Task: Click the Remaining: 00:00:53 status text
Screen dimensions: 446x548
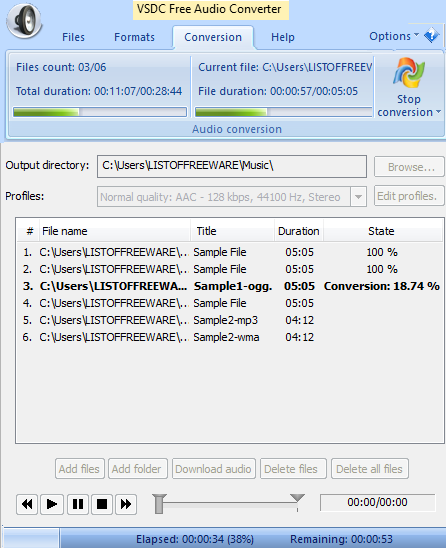Action: click(341, 539)
